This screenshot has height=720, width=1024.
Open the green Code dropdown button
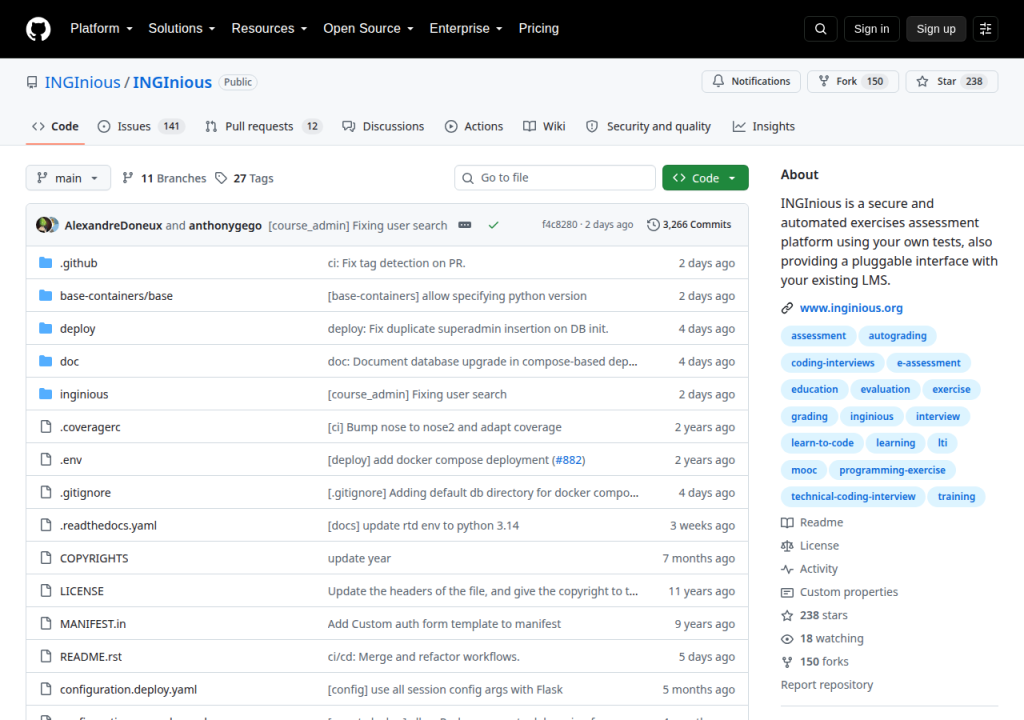(705, 178)
